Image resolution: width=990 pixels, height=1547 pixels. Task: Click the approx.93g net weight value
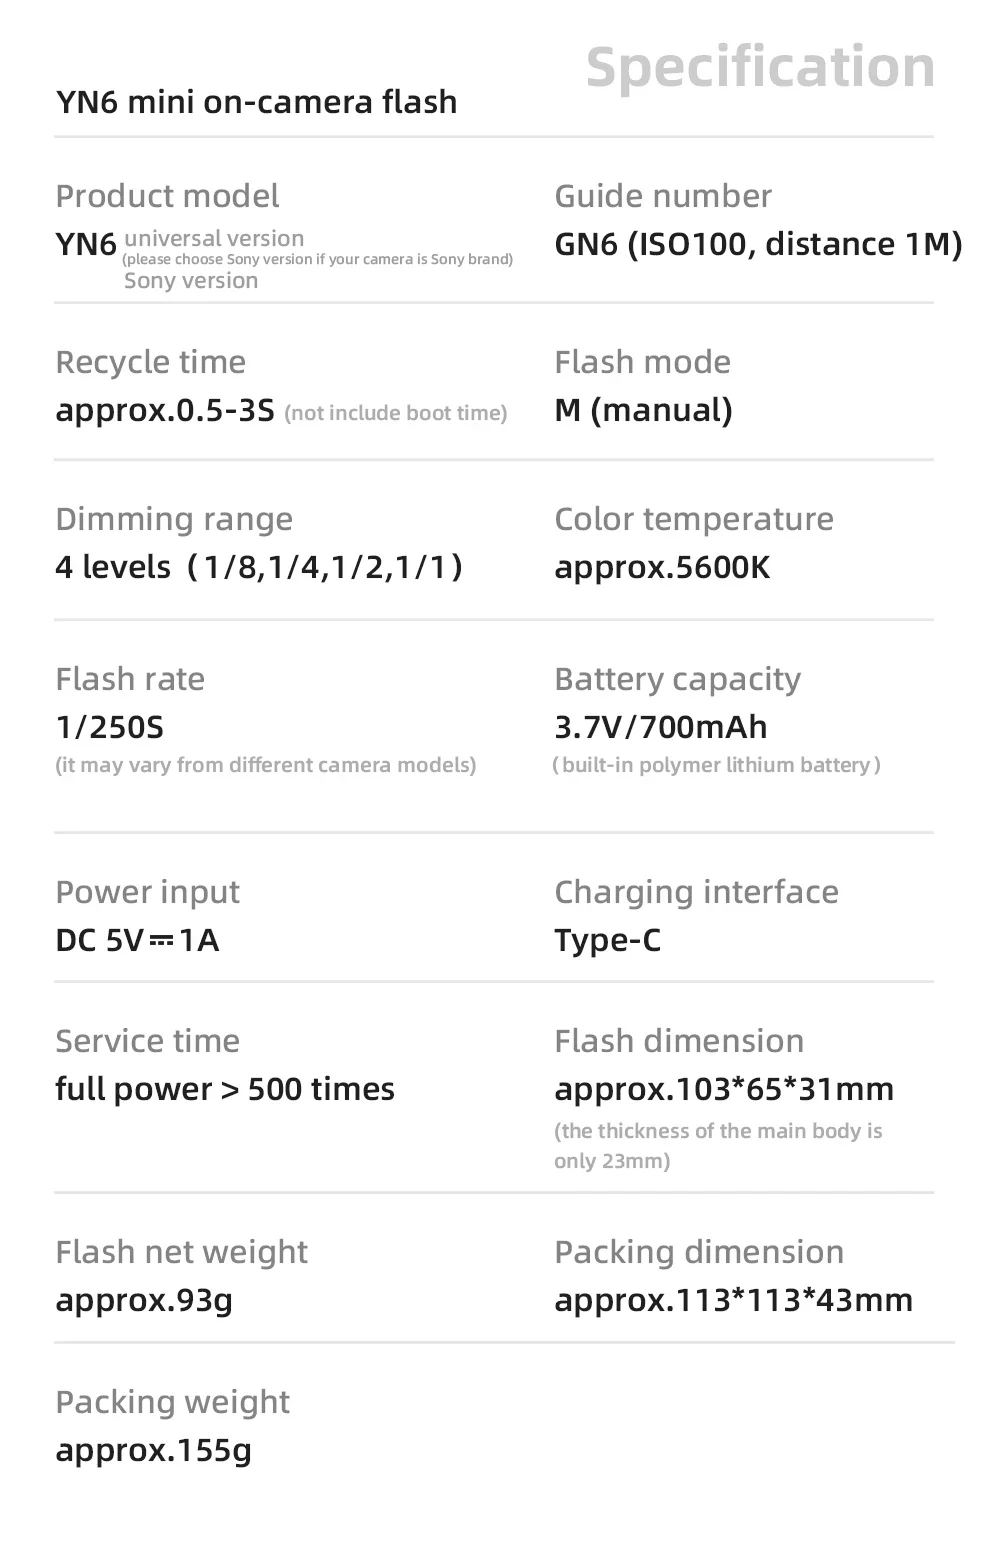point(144,1300)
